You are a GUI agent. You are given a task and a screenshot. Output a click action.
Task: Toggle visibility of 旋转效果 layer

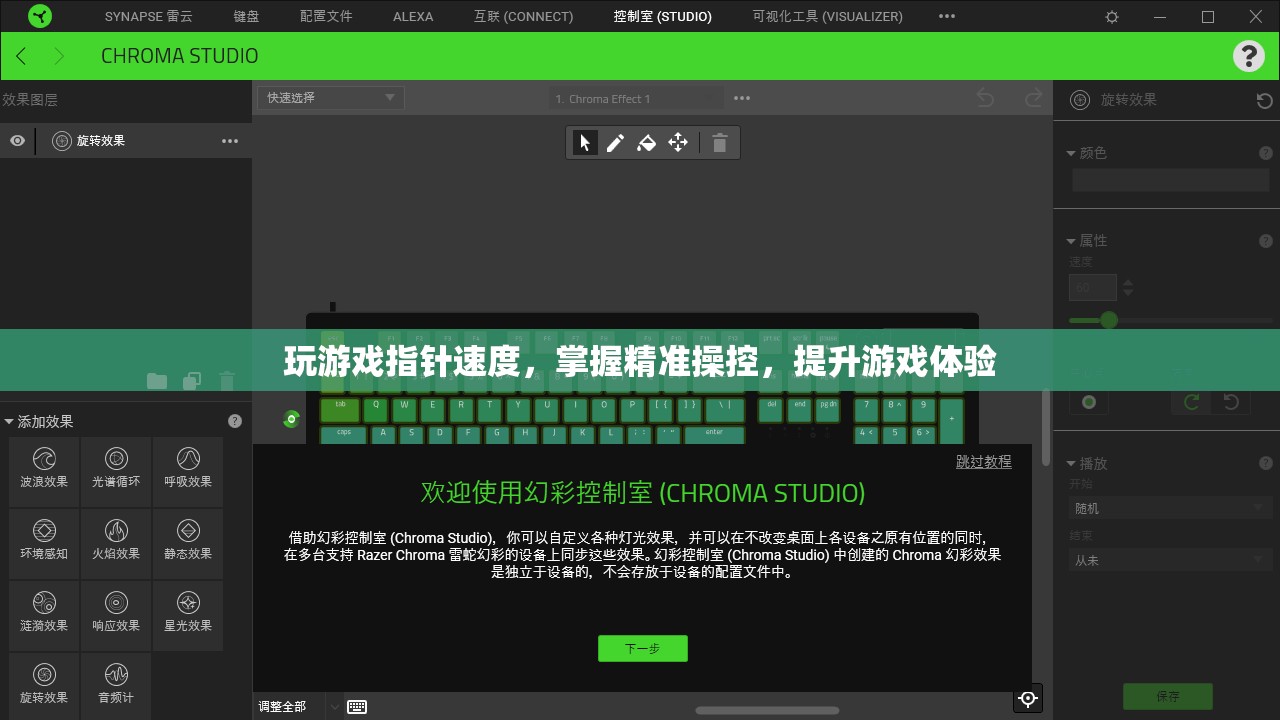pos(17,141)
